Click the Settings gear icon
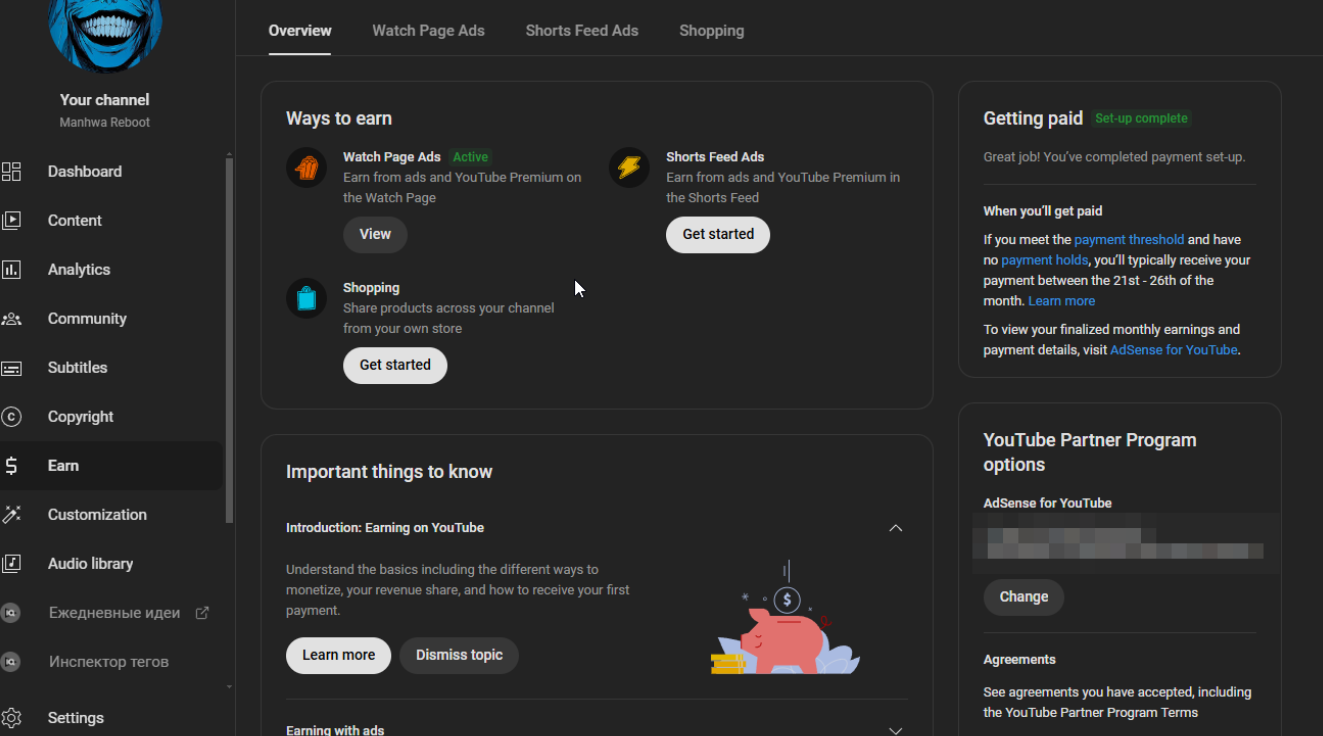Viewport: 1323px width, 736px height. point(11,718)
